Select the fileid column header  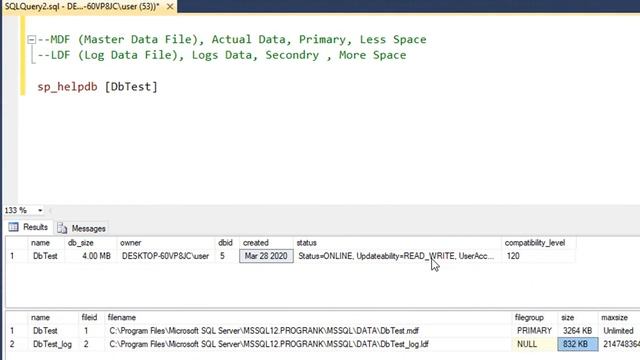91,318
